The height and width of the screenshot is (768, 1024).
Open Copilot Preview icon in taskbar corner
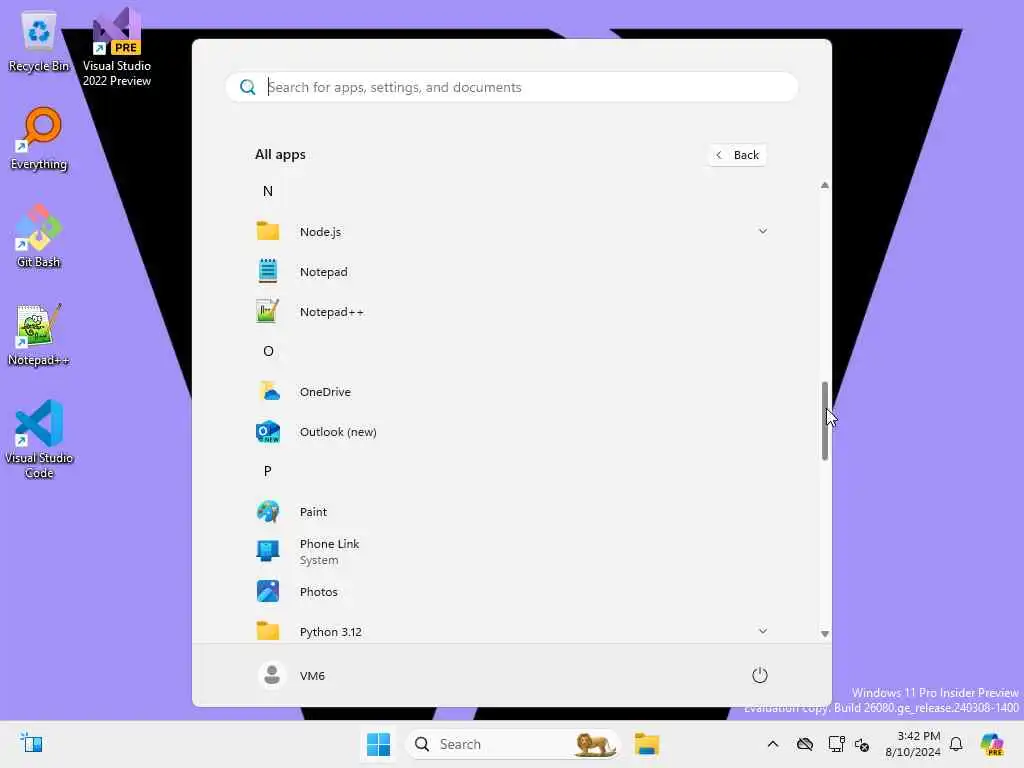click(x=992, y=744)
